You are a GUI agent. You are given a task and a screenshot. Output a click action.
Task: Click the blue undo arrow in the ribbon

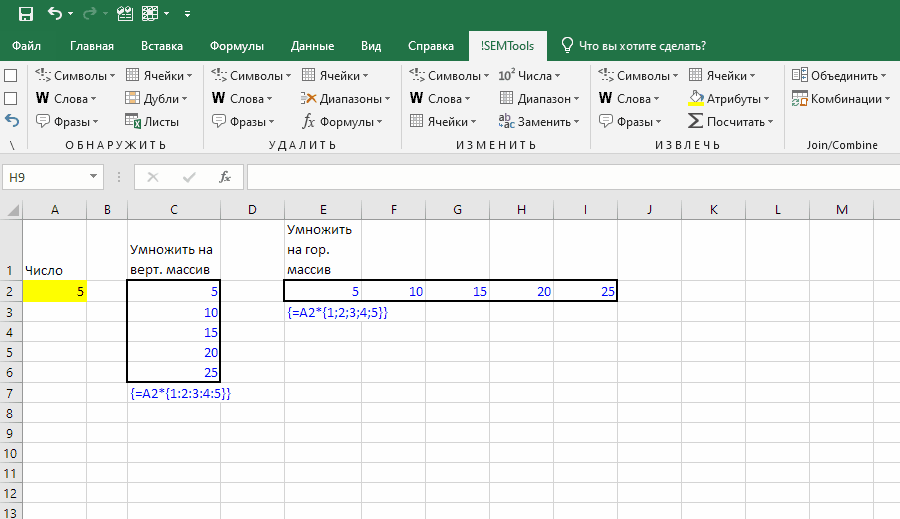click(11, 121)
